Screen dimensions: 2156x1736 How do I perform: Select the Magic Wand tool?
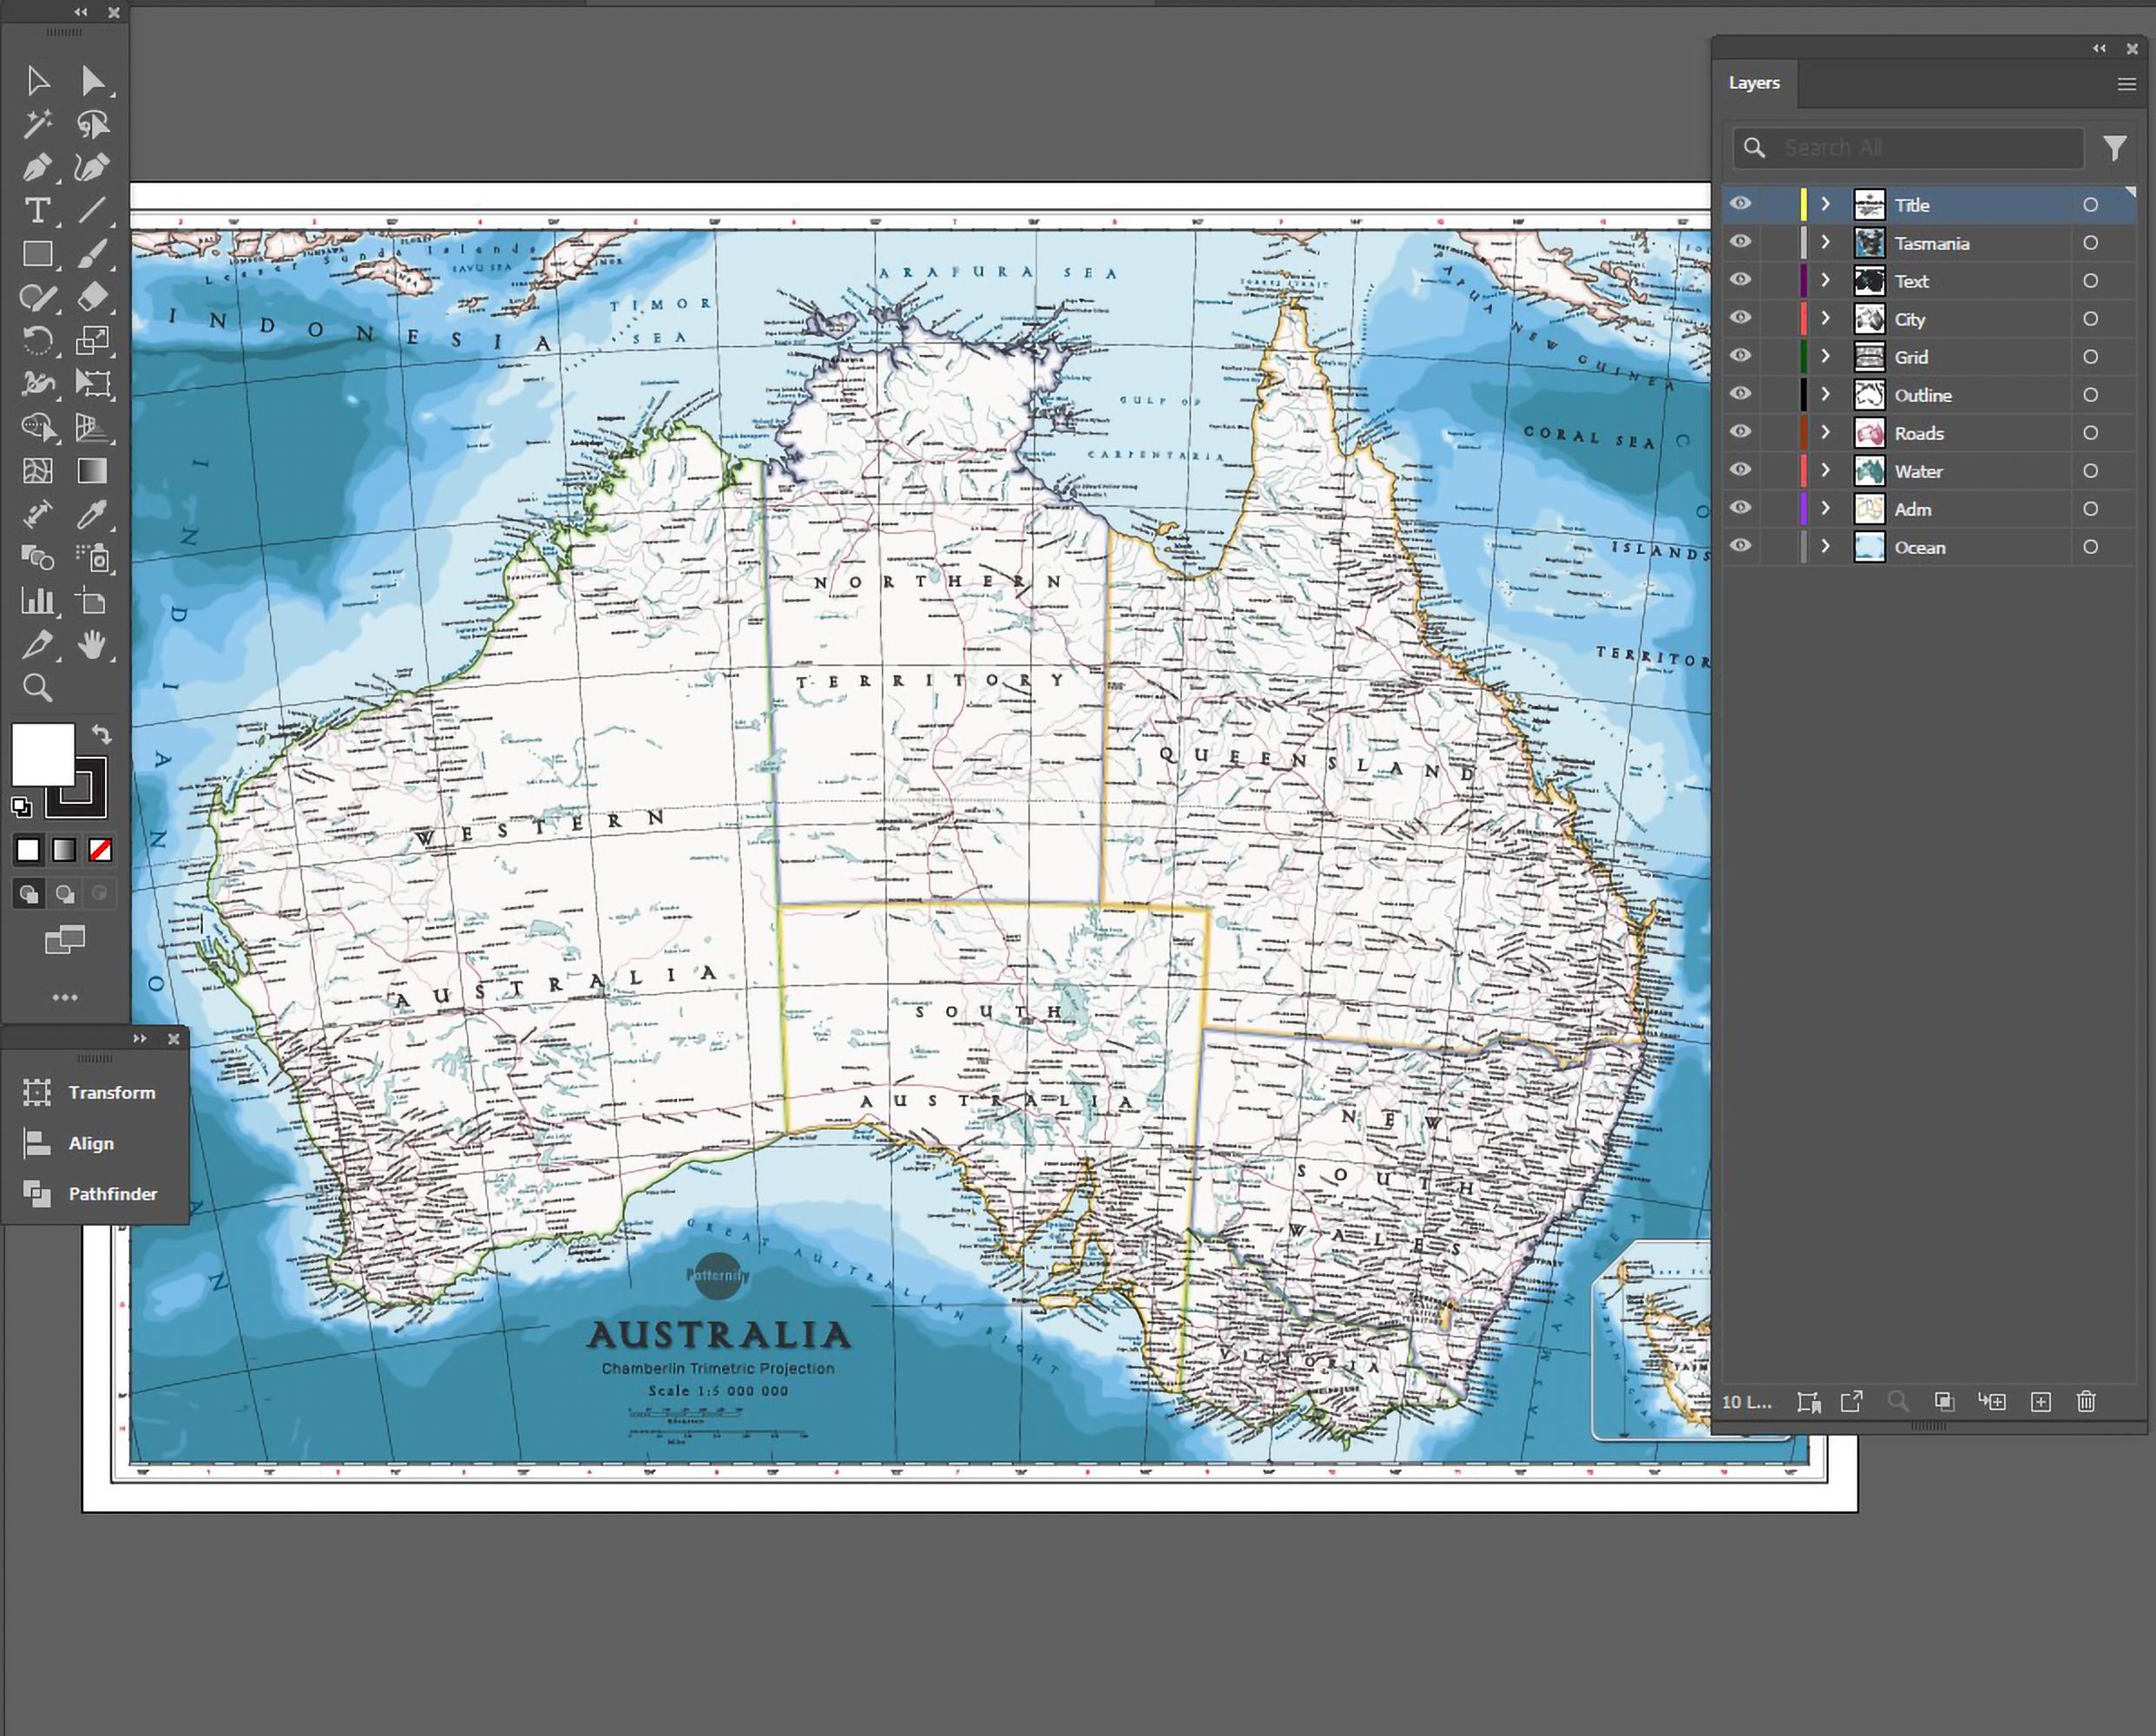[x=38, y=124]
